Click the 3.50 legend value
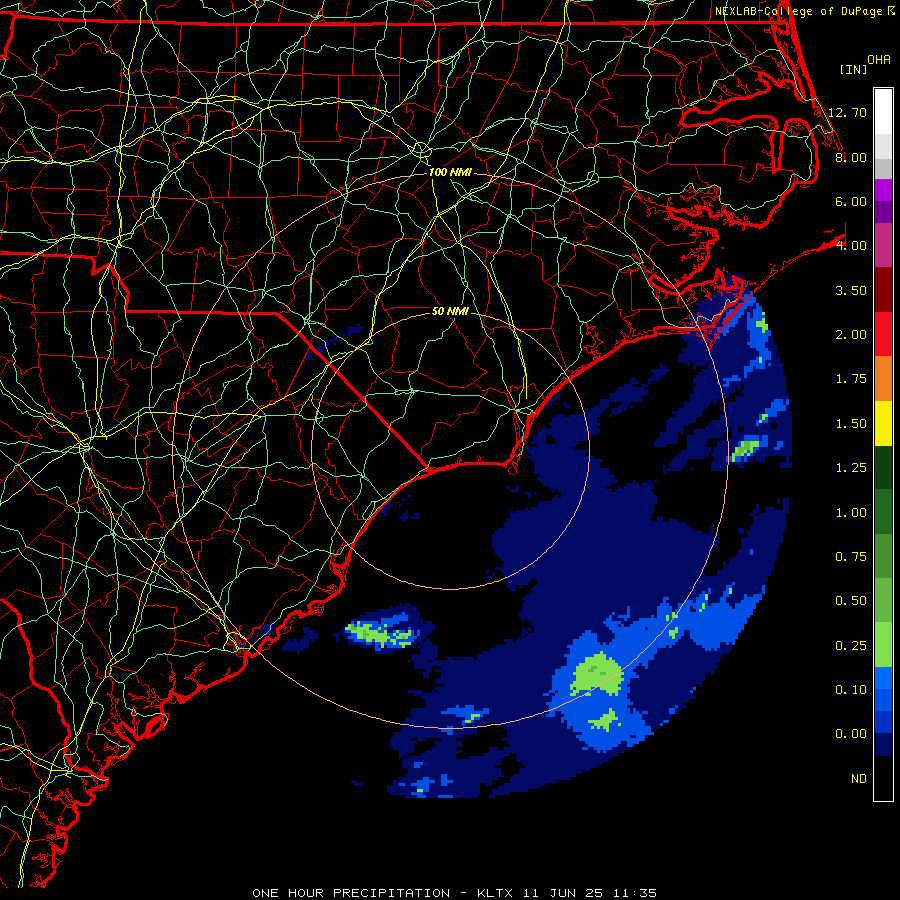900x900 pixels. (851, 290)
